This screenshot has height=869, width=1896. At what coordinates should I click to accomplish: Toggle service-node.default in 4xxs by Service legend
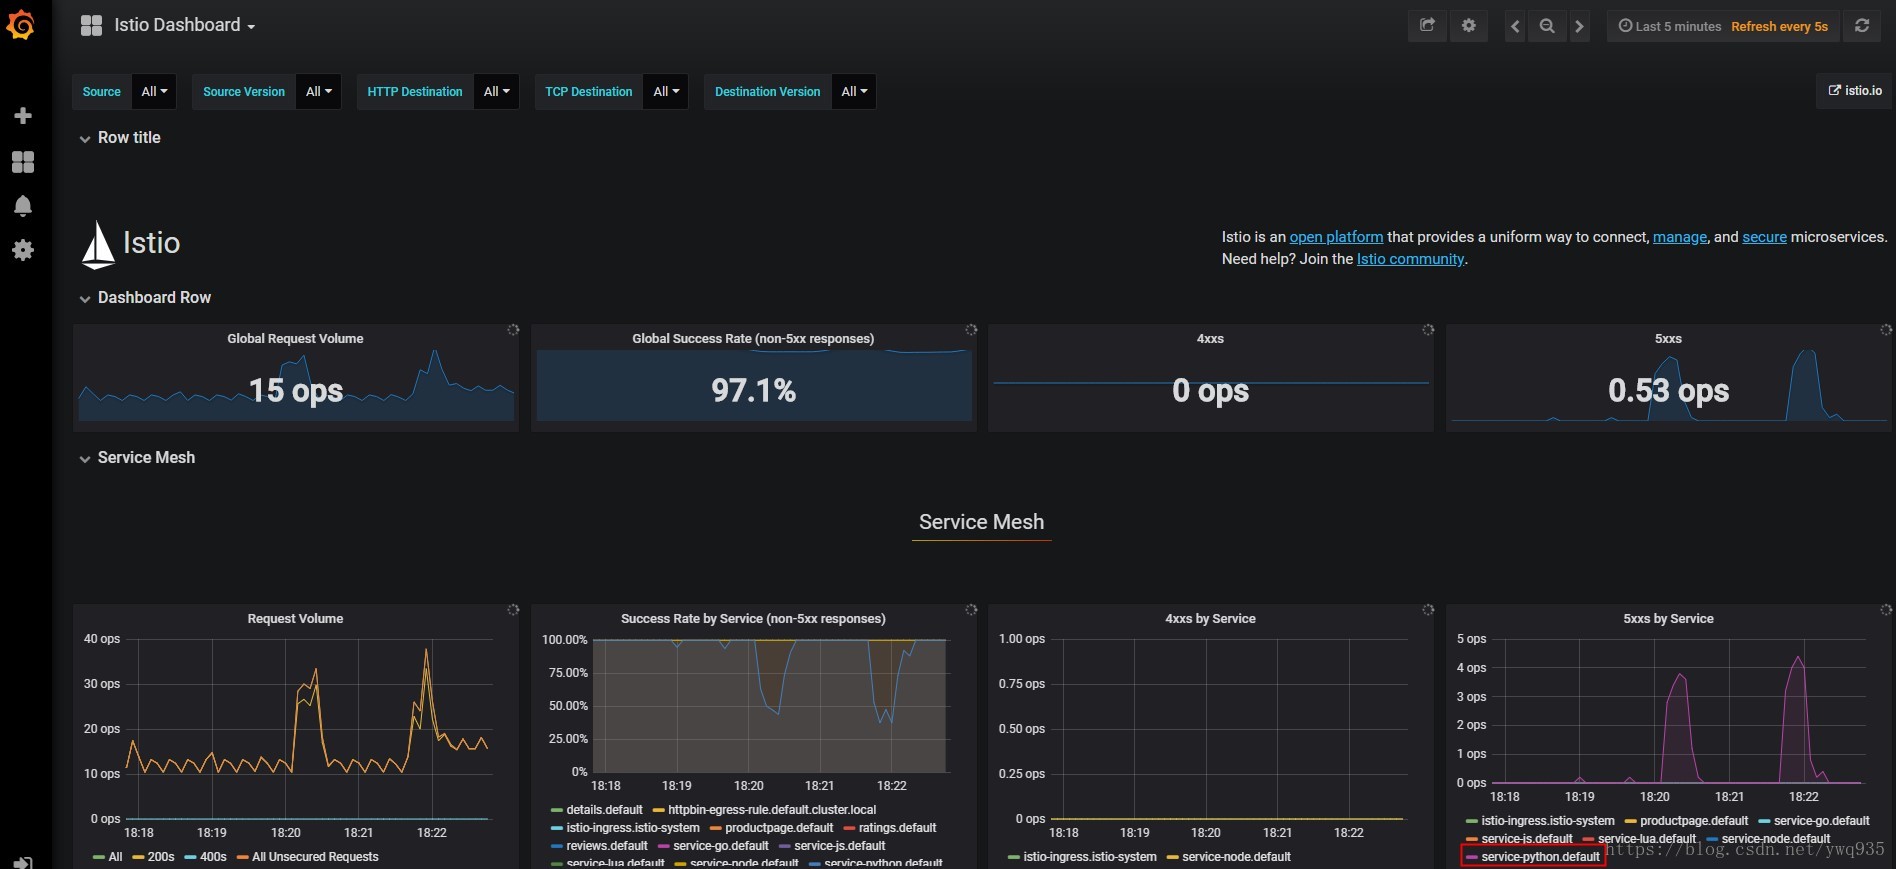point(1236,857)
